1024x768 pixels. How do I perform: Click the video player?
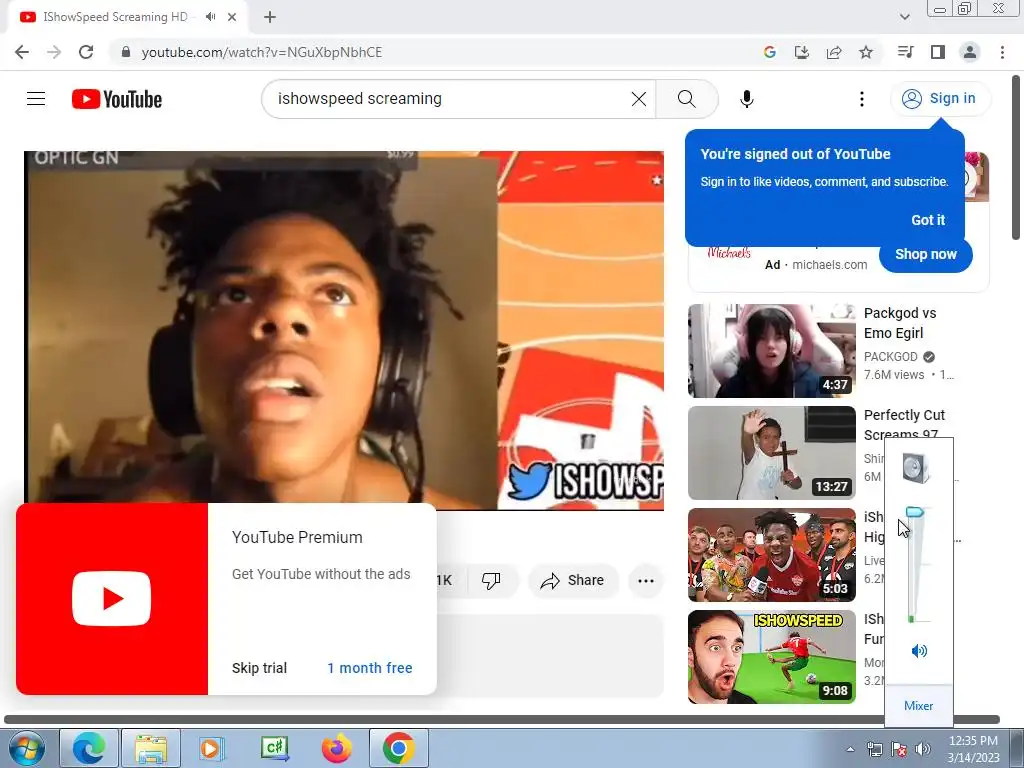344,330
